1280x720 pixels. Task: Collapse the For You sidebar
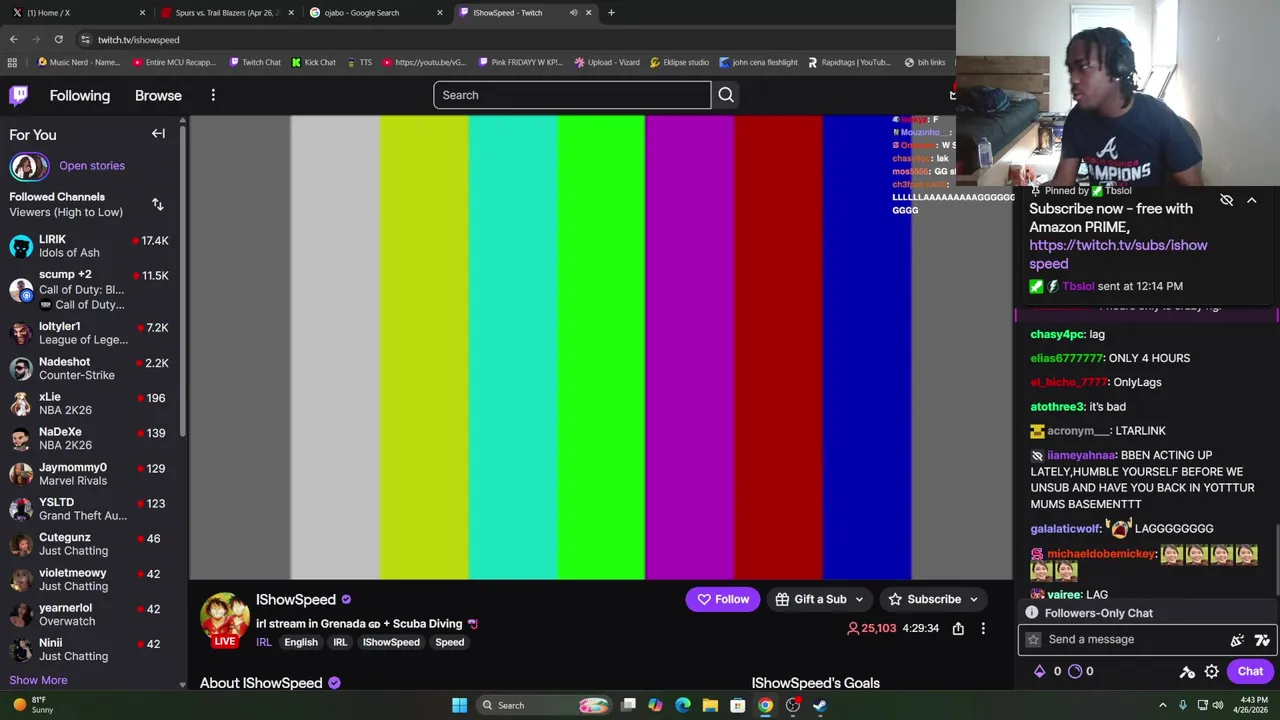(158, 133)
